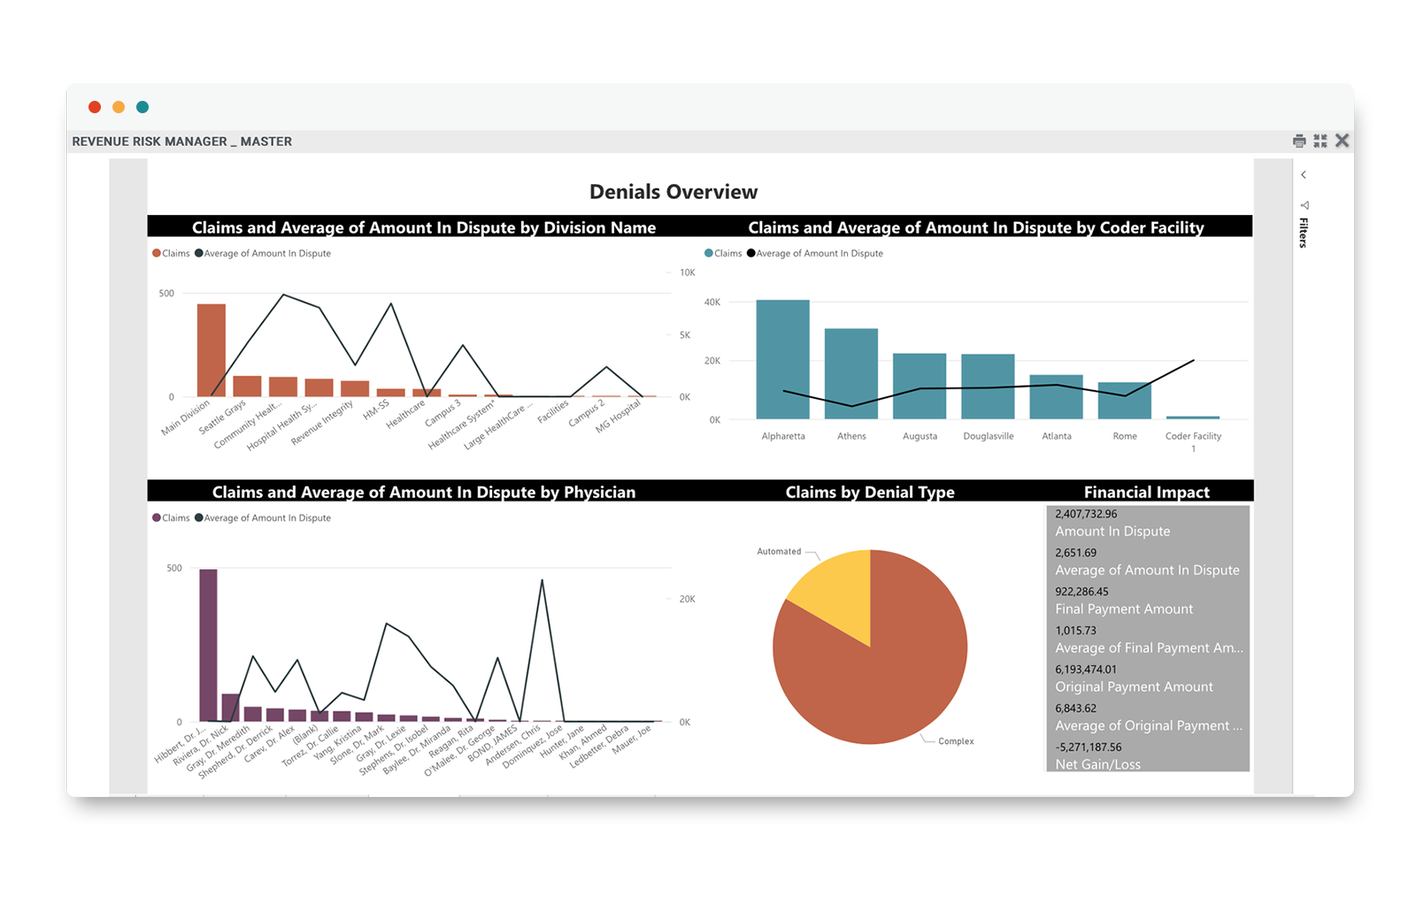Click the REVENUE RISK MANAGER _ MASTER title
The image size is (1416, 904).
[181, 141]
